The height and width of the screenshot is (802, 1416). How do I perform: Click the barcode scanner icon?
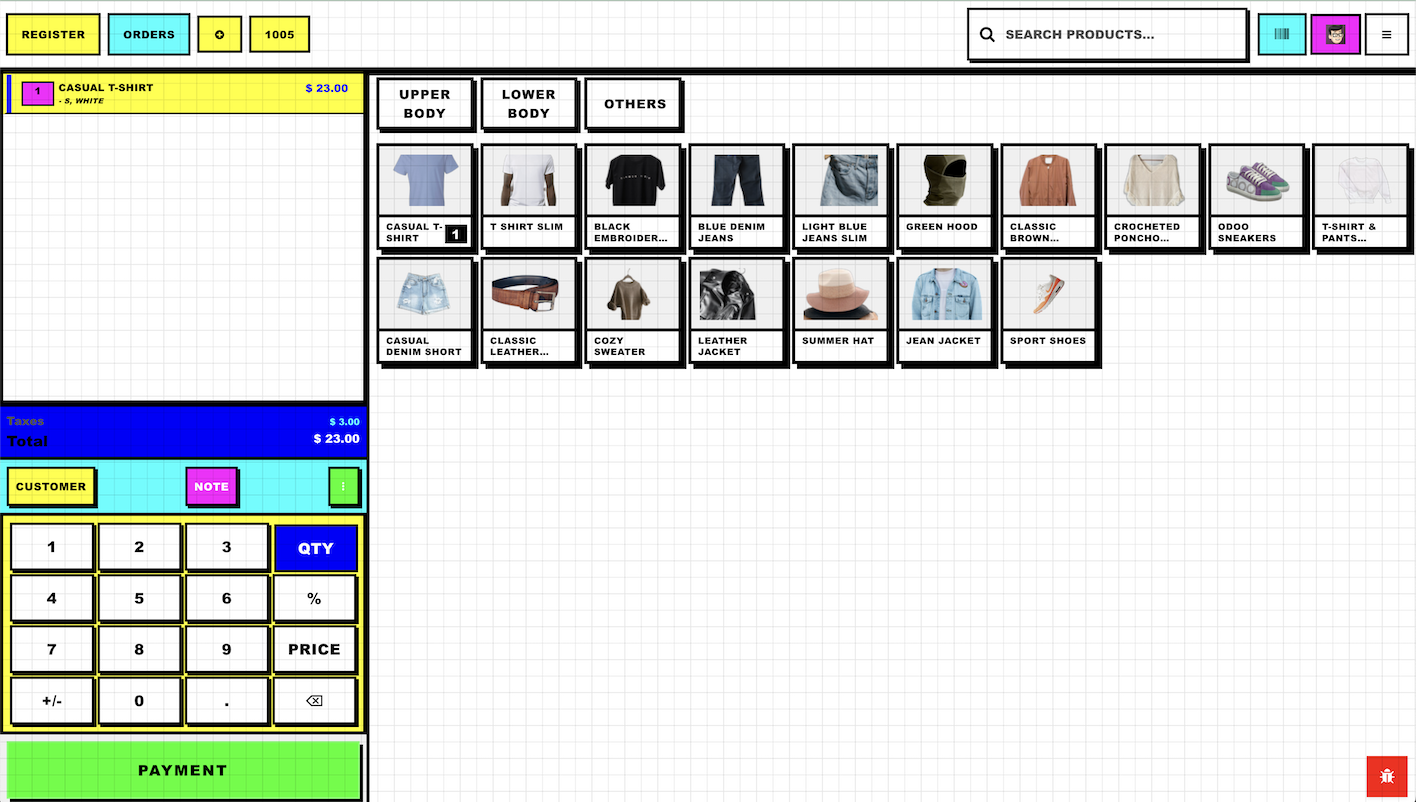coord(1281,35)
